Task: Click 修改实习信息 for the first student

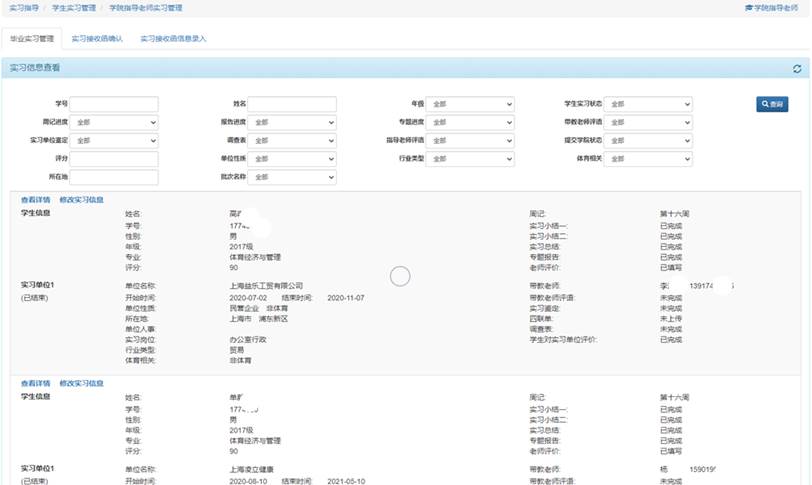Action: click(81, 199)
